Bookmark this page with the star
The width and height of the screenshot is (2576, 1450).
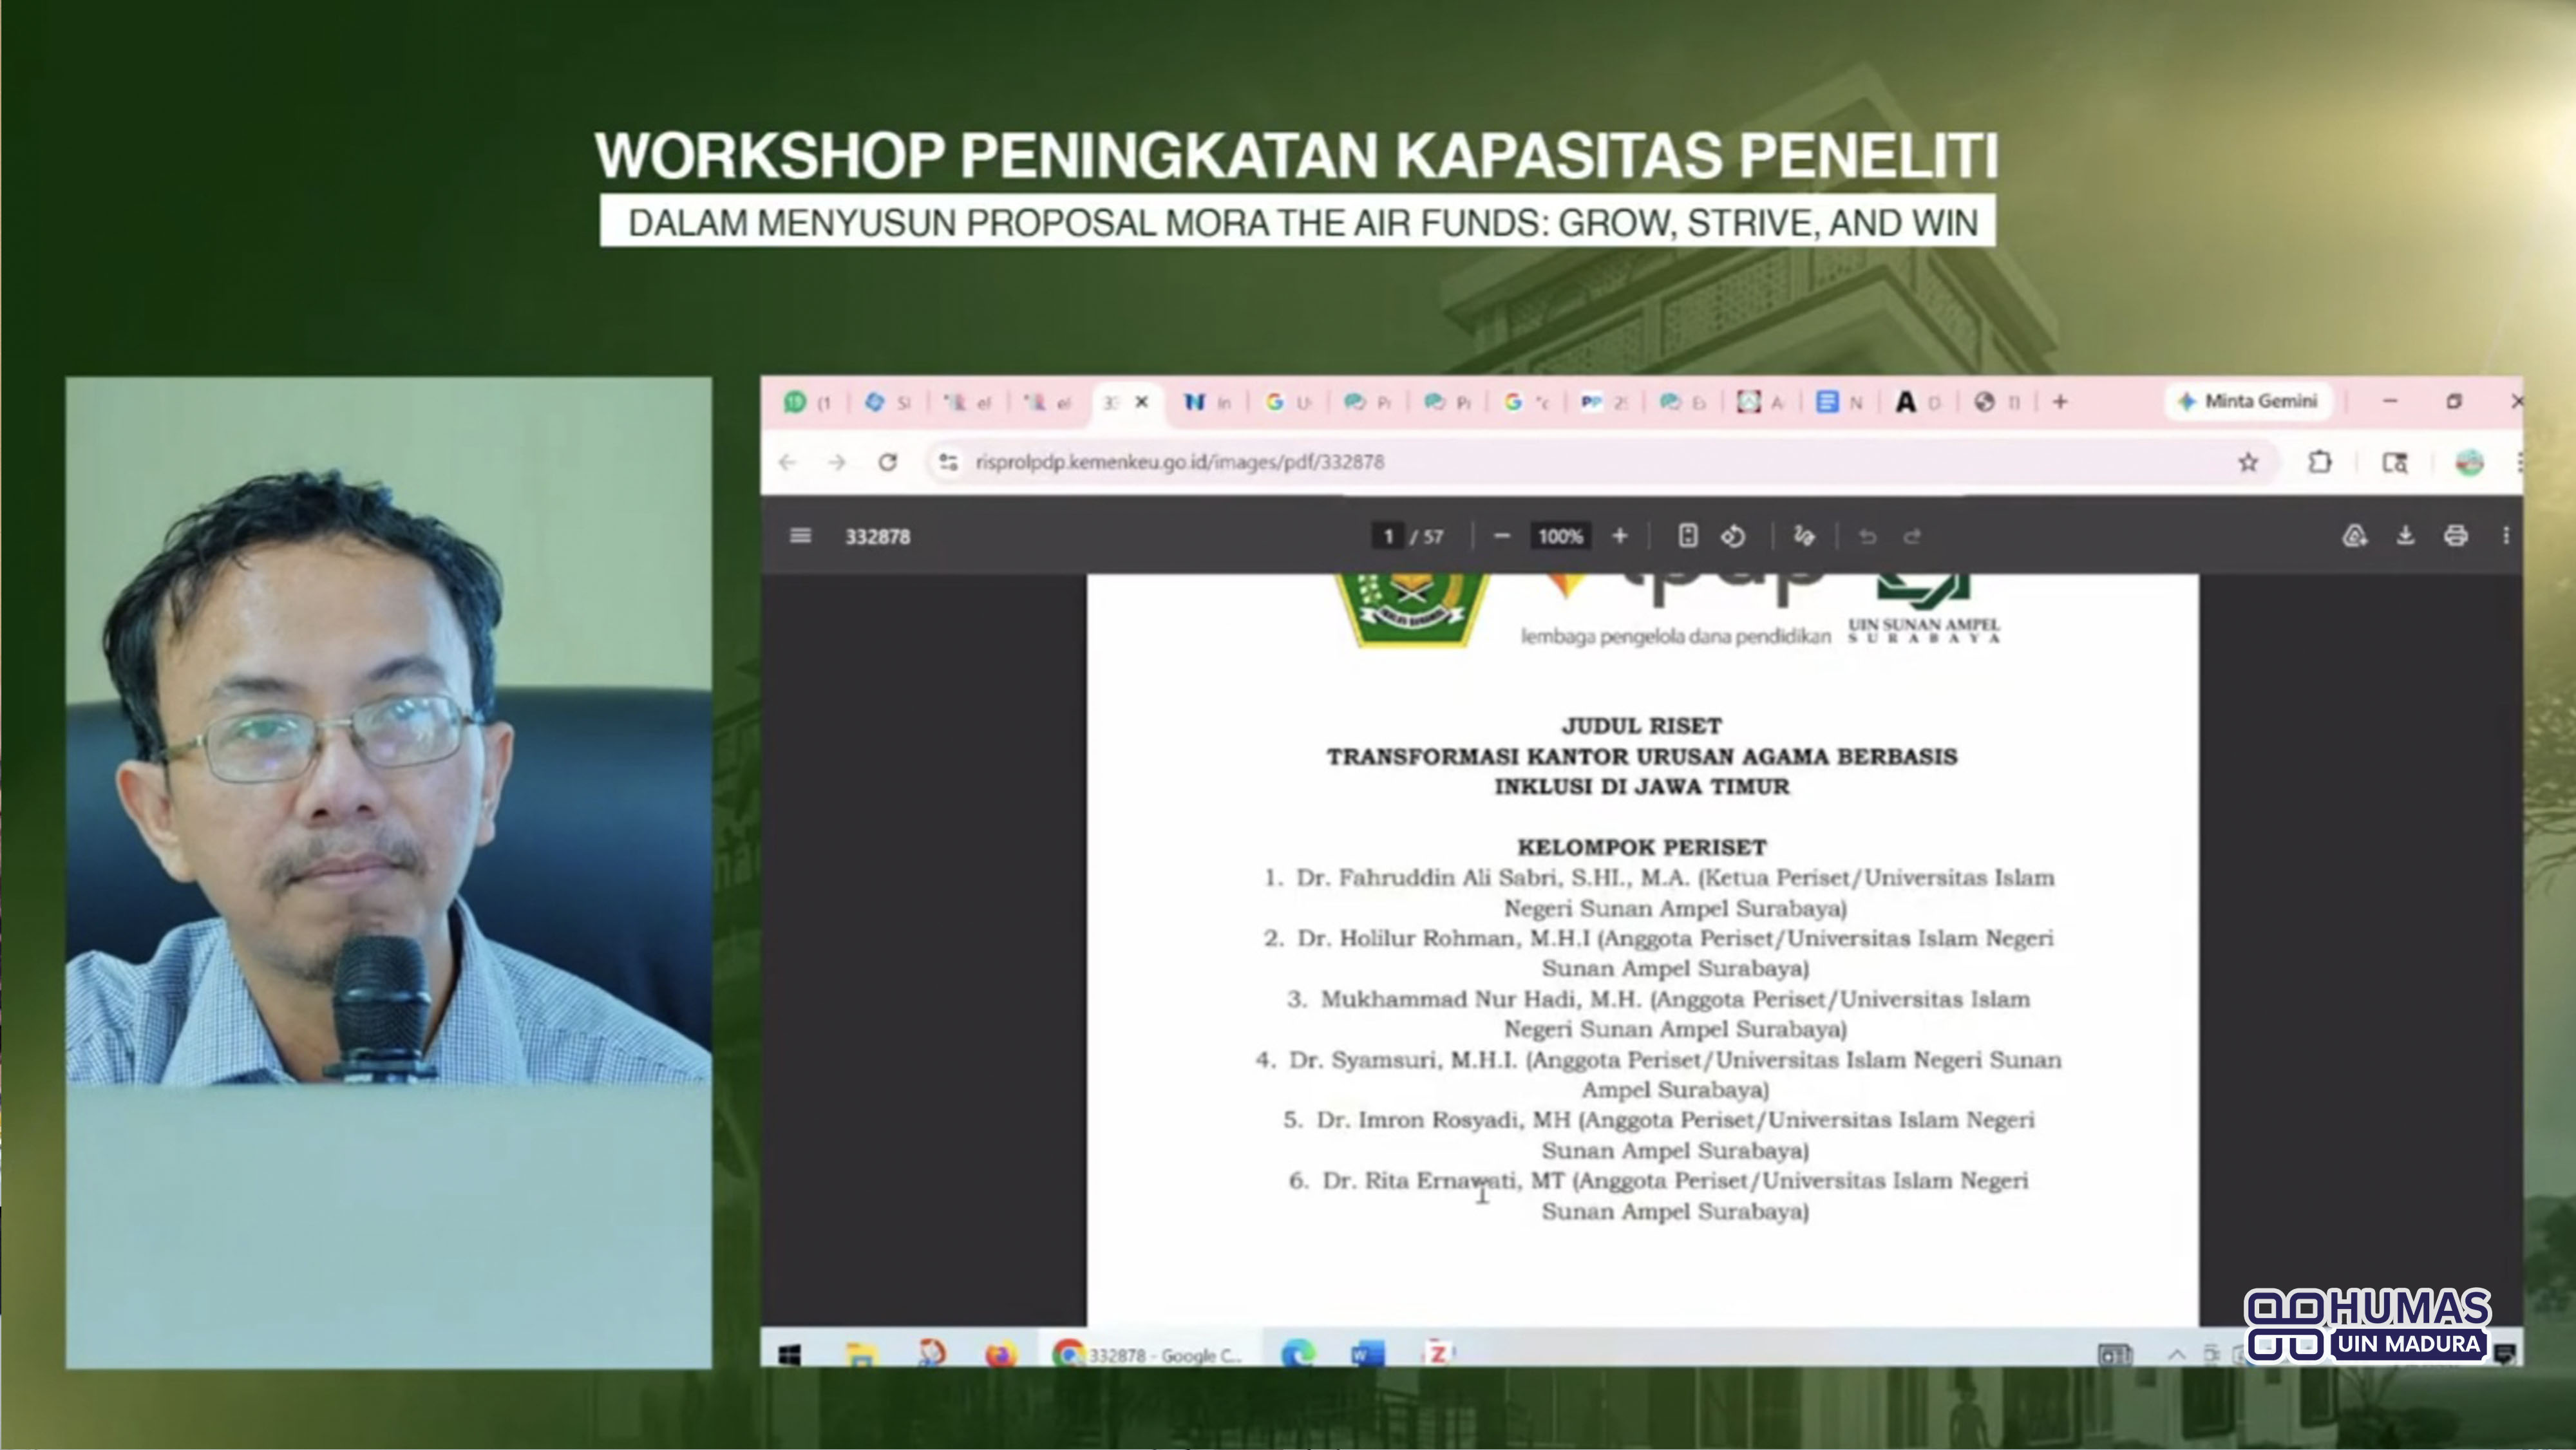click(2248, 462)
